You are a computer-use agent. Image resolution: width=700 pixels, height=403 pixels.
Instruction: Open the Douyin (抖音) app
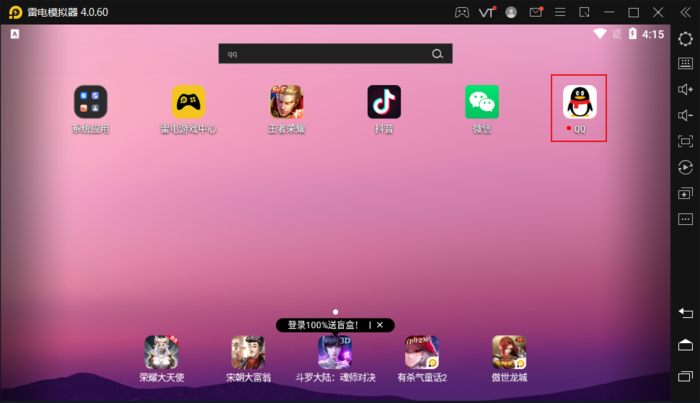(384, 103)
